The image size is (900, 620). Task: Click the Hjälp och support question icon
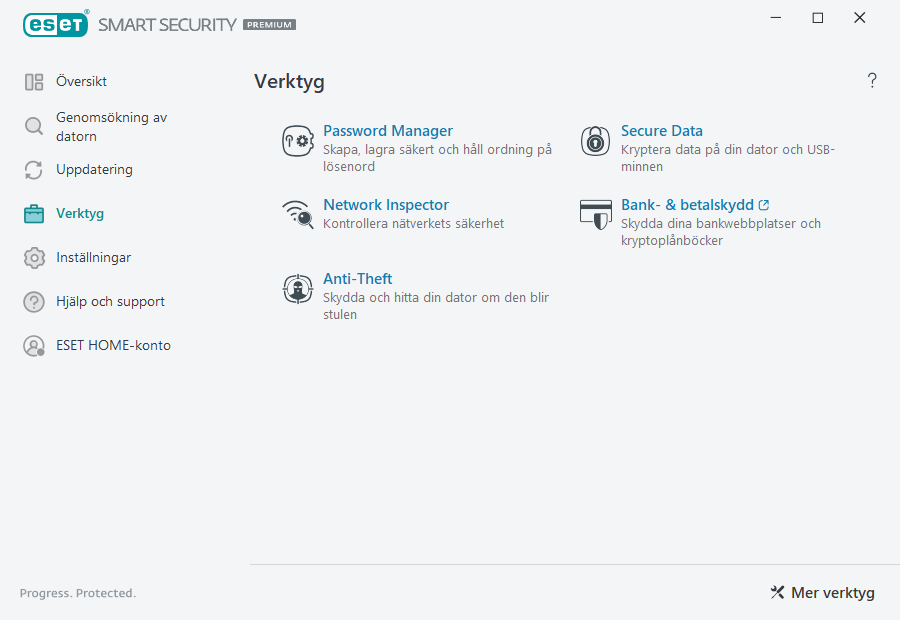click(x=34, y=301)
